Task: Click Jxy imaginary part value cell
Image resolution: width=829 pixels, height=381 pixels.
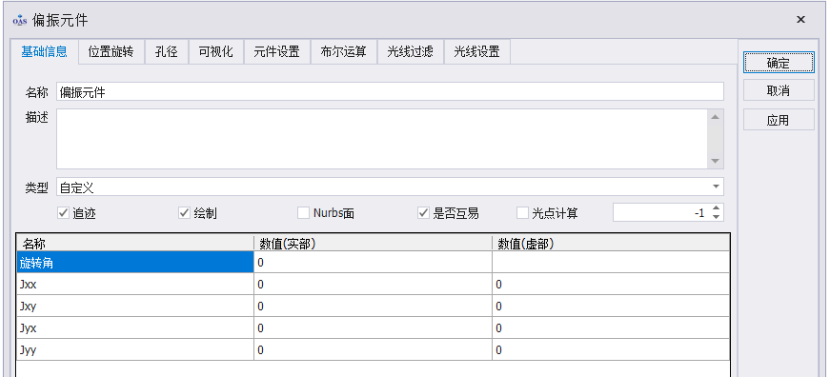Action: pos(611,306)
